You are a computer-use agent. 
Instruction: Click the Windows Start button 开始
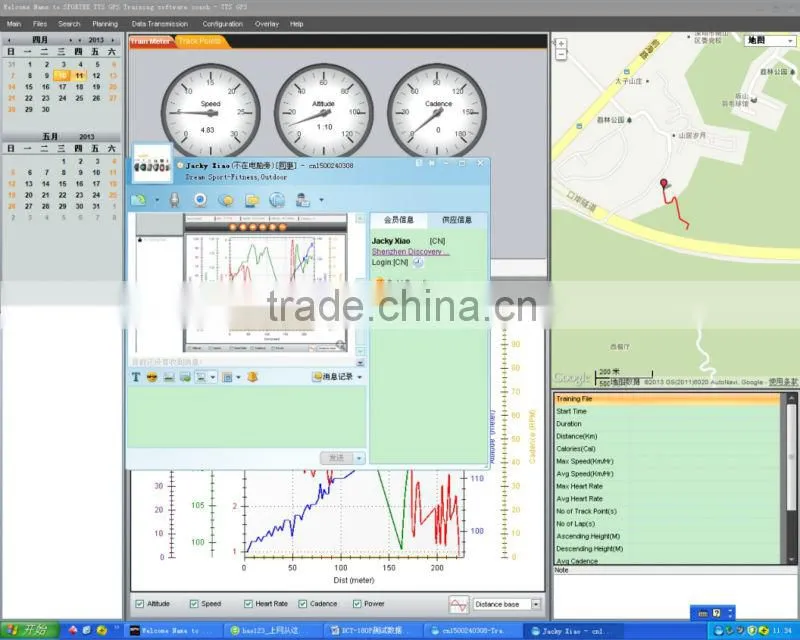pyautogui.click(x=28, y=630)
